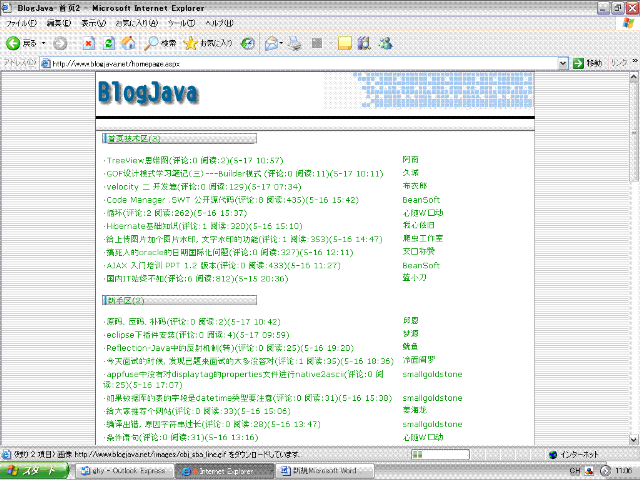The width and height of the screenshot is (640, 480).
Task: Click the first section header bar (3)
Action: 180,138
